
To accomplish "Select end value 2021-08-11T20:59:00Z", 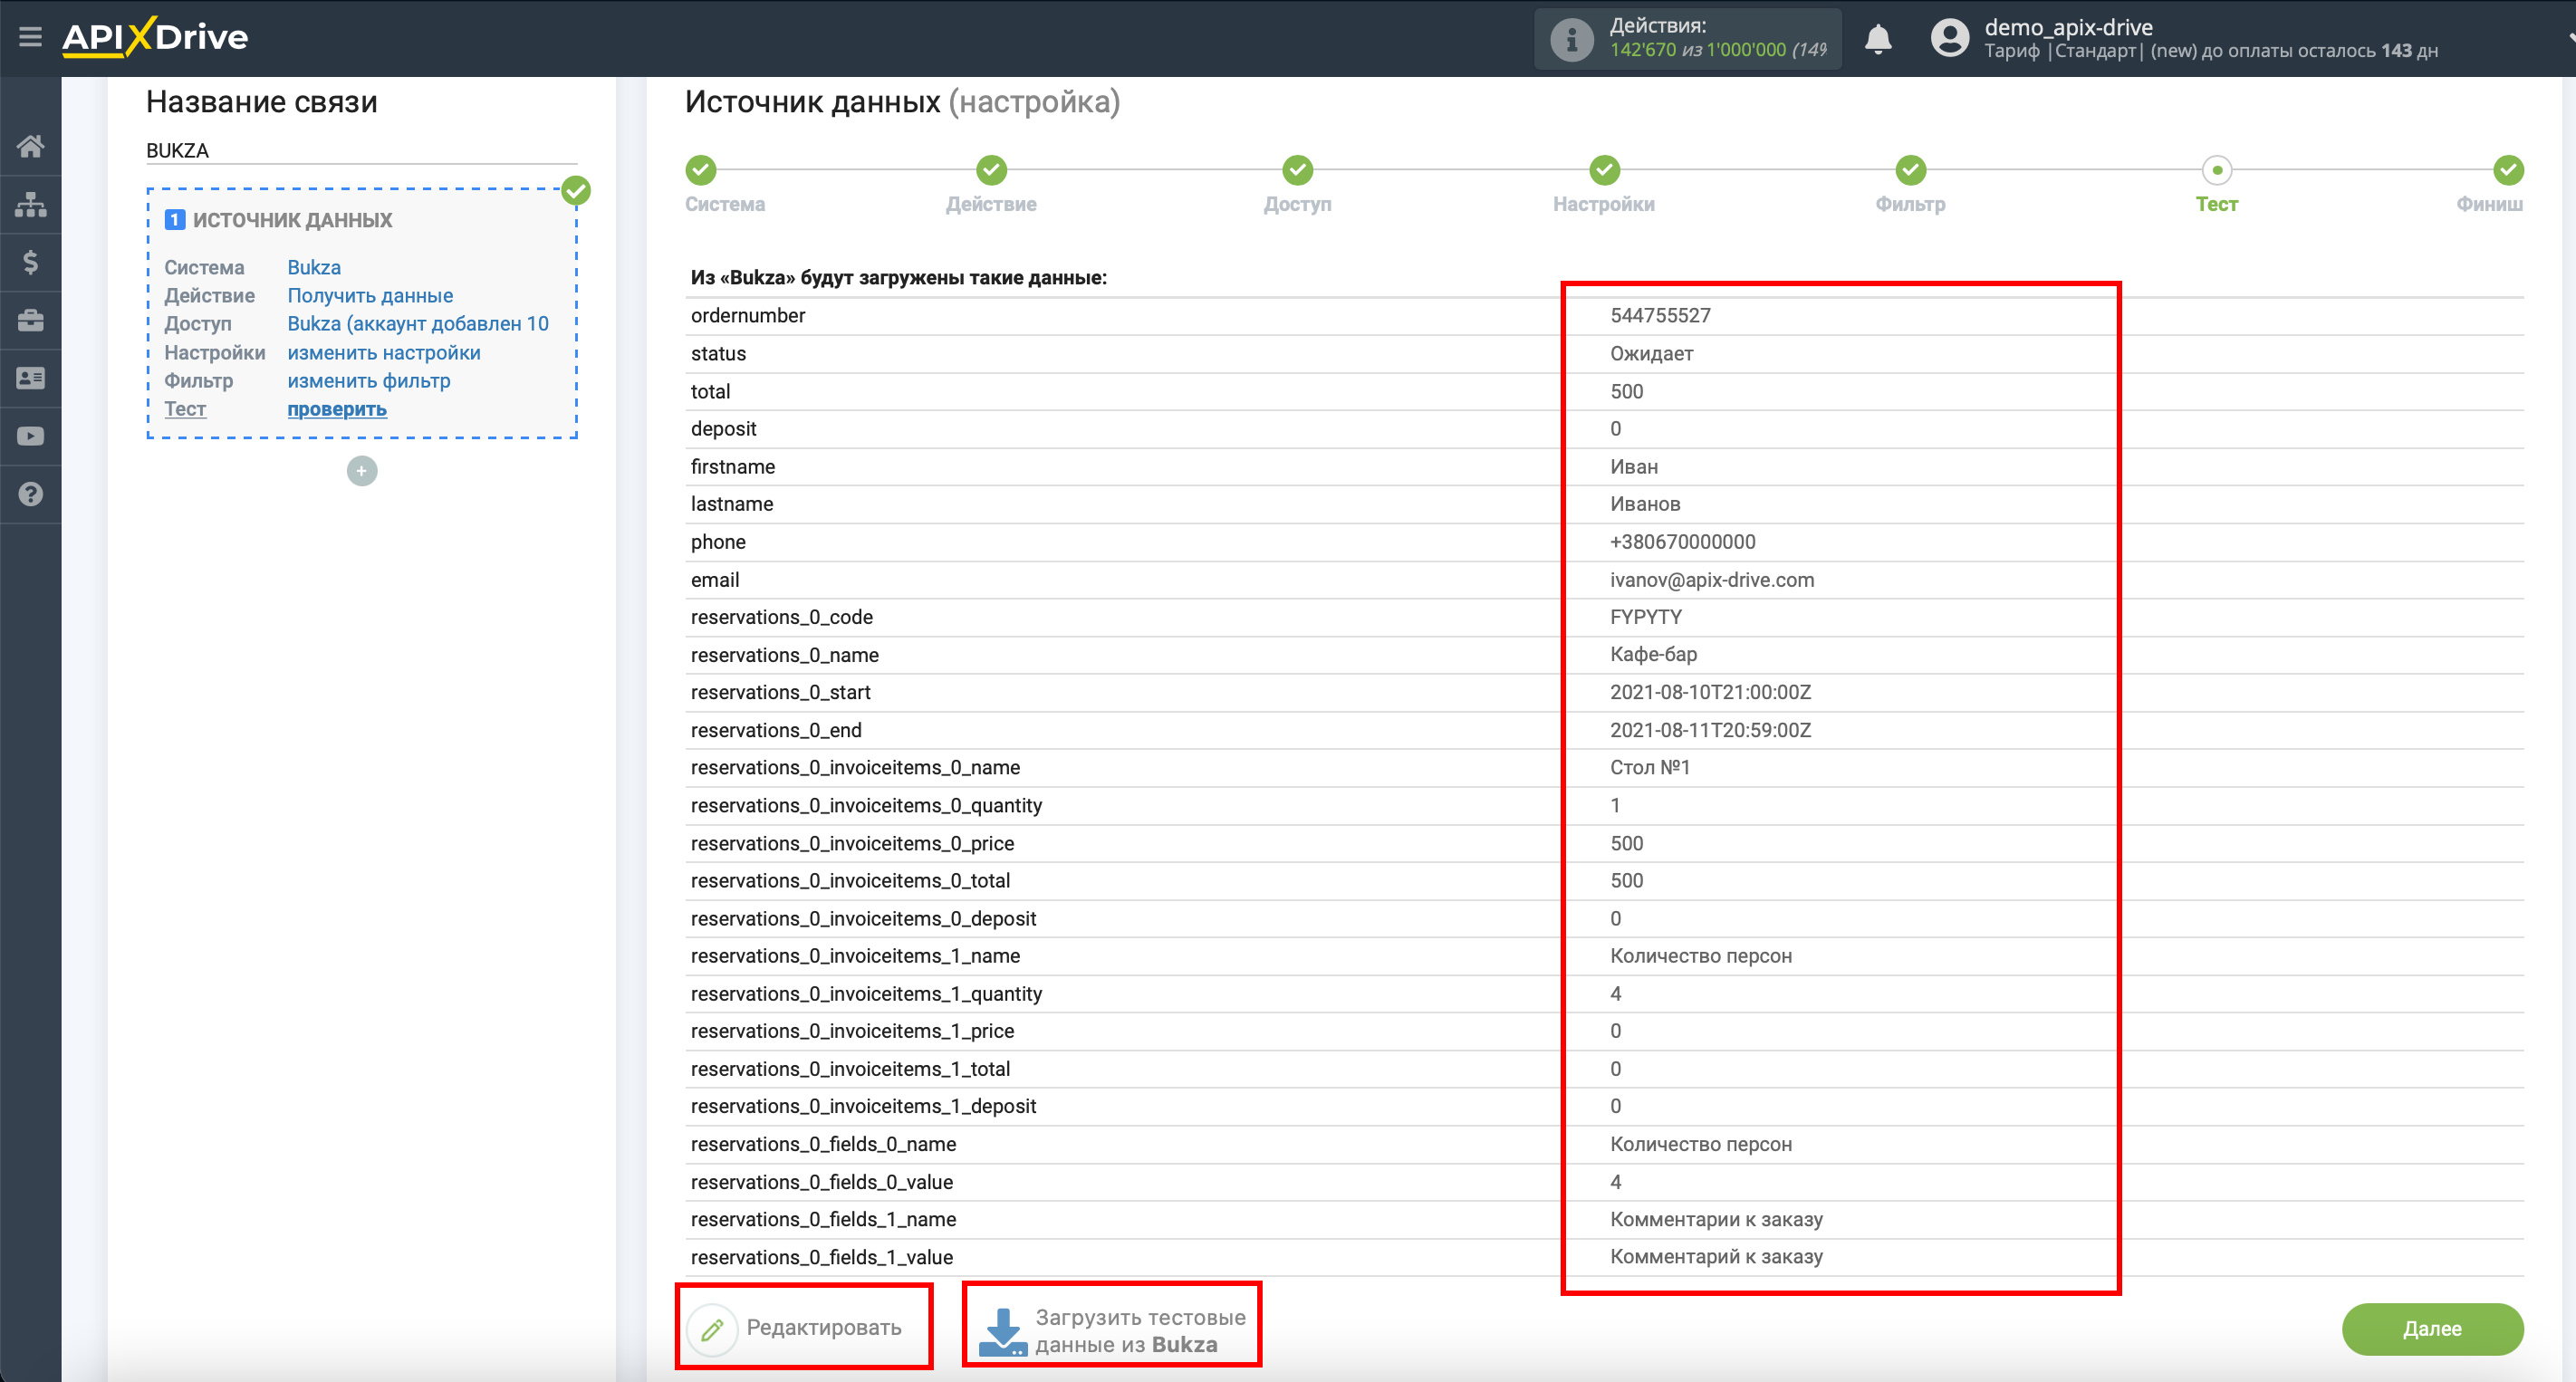I will [x=1710, y=730].
